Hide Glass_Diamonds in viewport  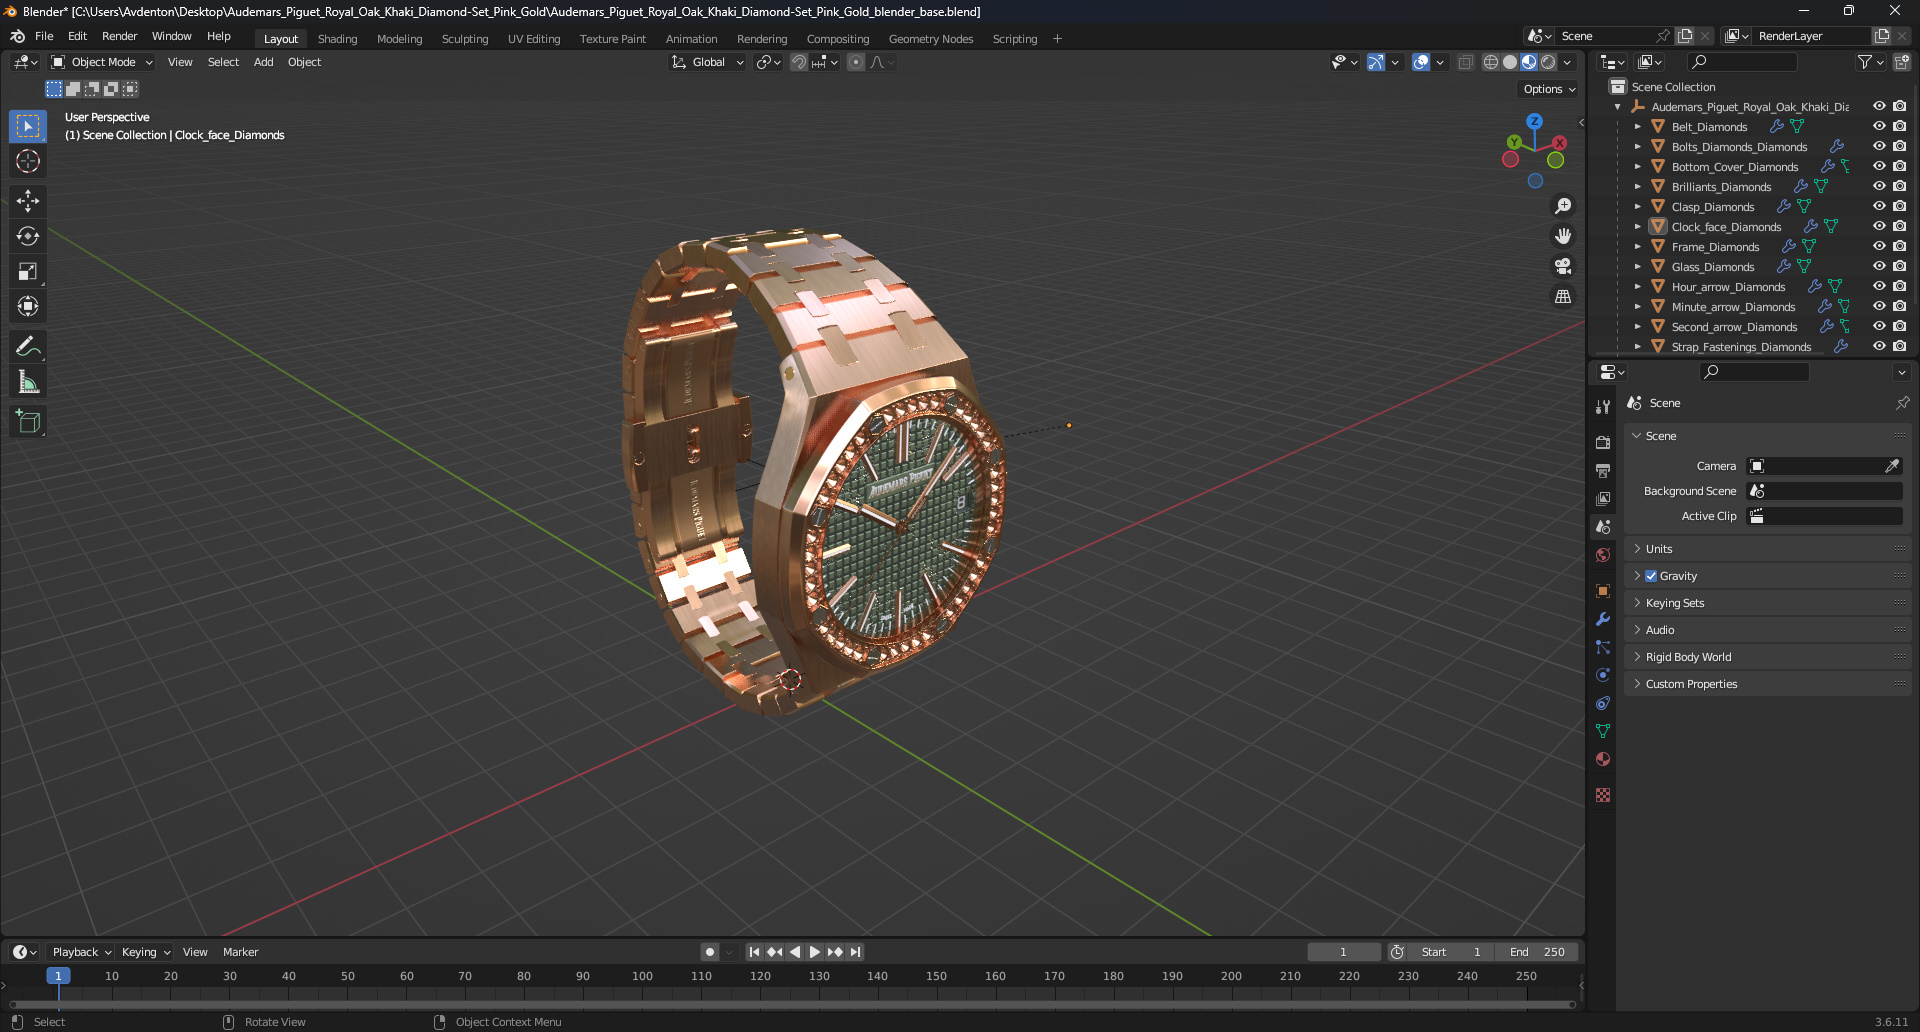click(1879, 266)
